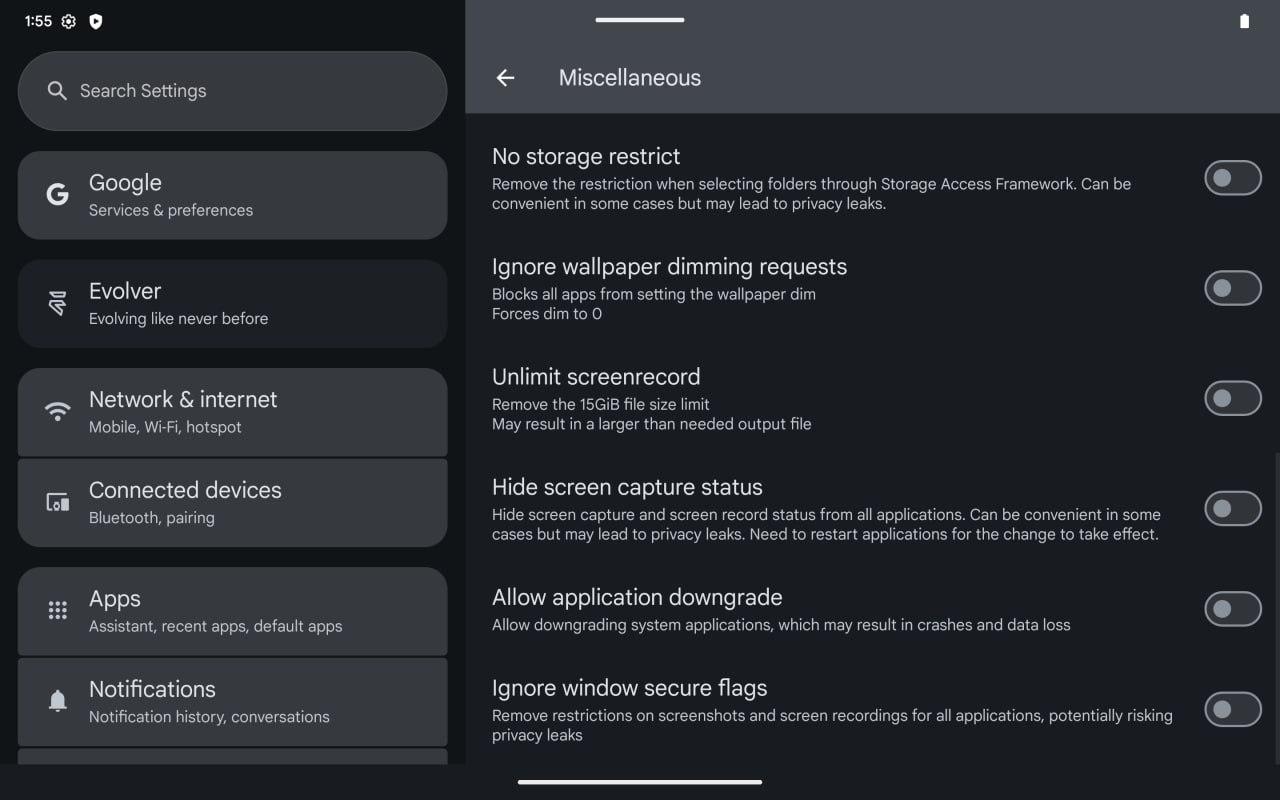The height and width of the screenshot is (800, 1280).
Task: Open Network & internet settings
Action: click(x=232, y=412)
